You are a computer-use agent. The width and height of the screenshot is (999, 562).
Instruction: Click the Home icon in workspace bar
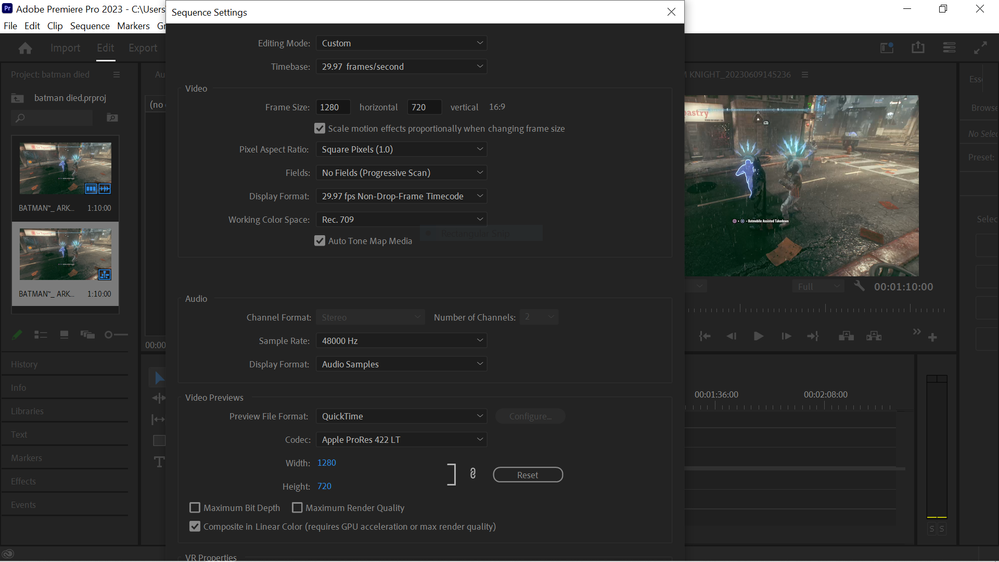coord(25,48)
